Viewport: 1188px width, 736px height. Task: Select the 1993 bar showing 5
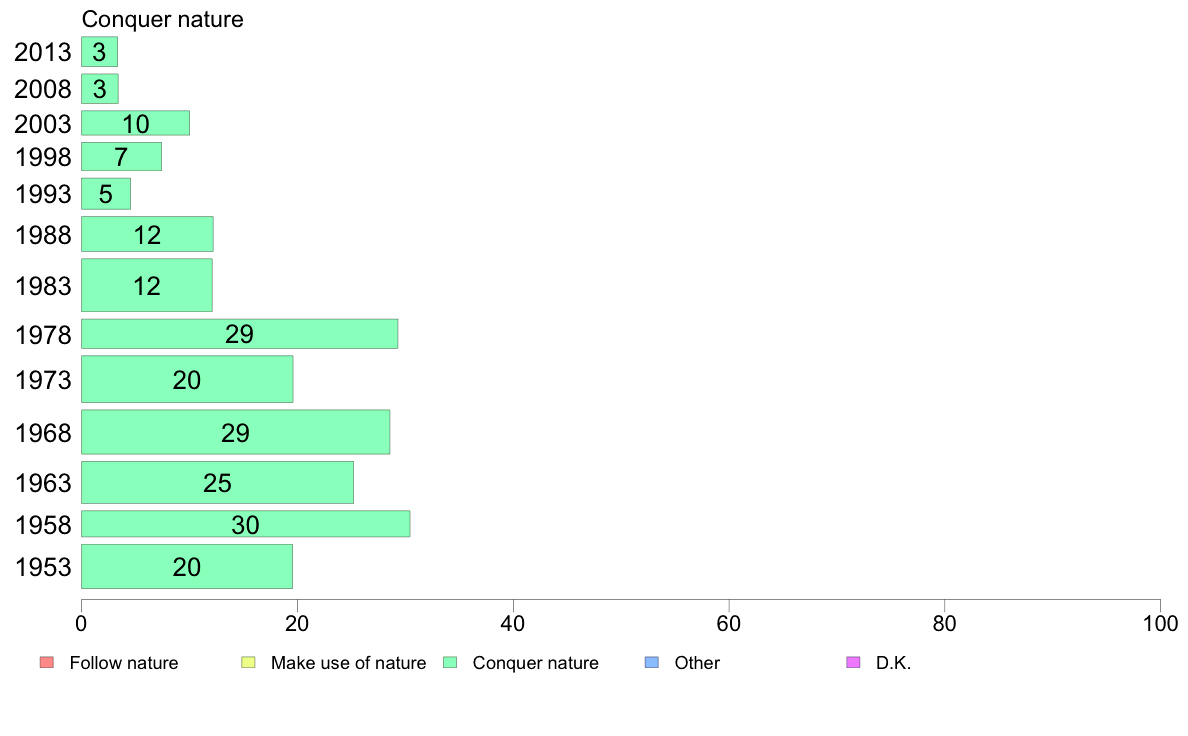pyautogui.click(x=106, y=194)
